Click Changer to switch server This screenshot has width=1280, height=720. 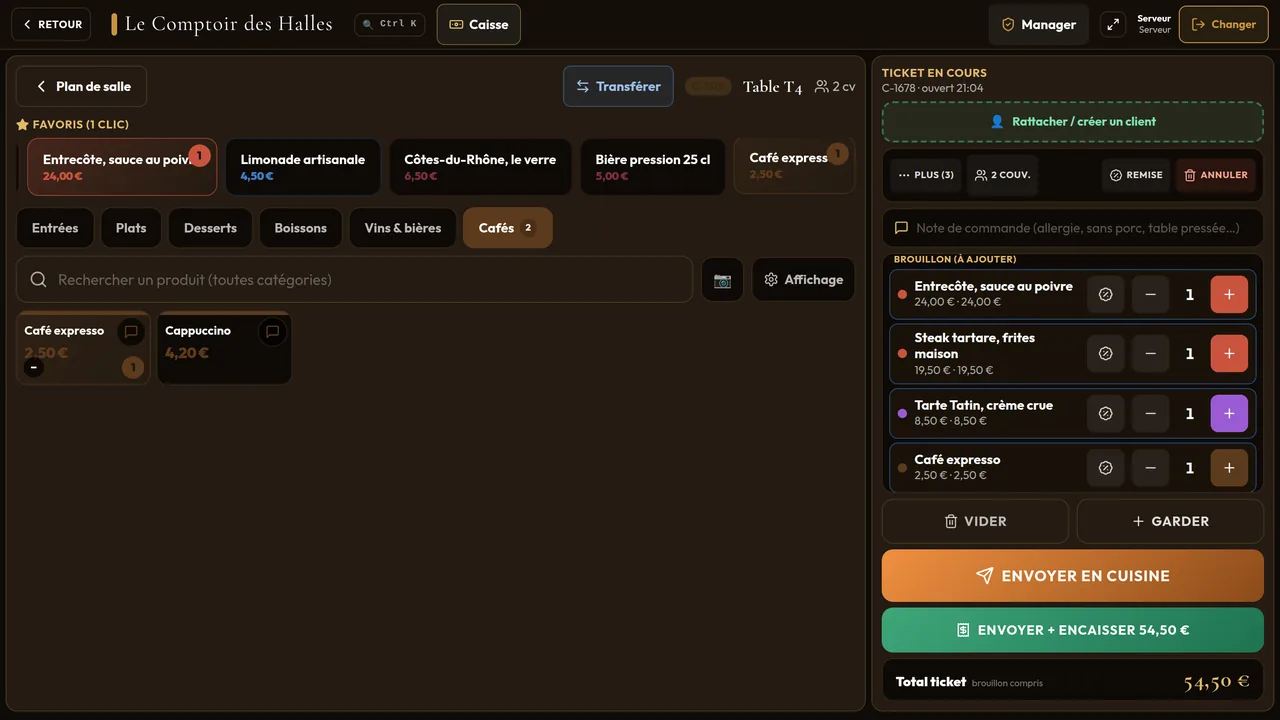coord(1223,24)
